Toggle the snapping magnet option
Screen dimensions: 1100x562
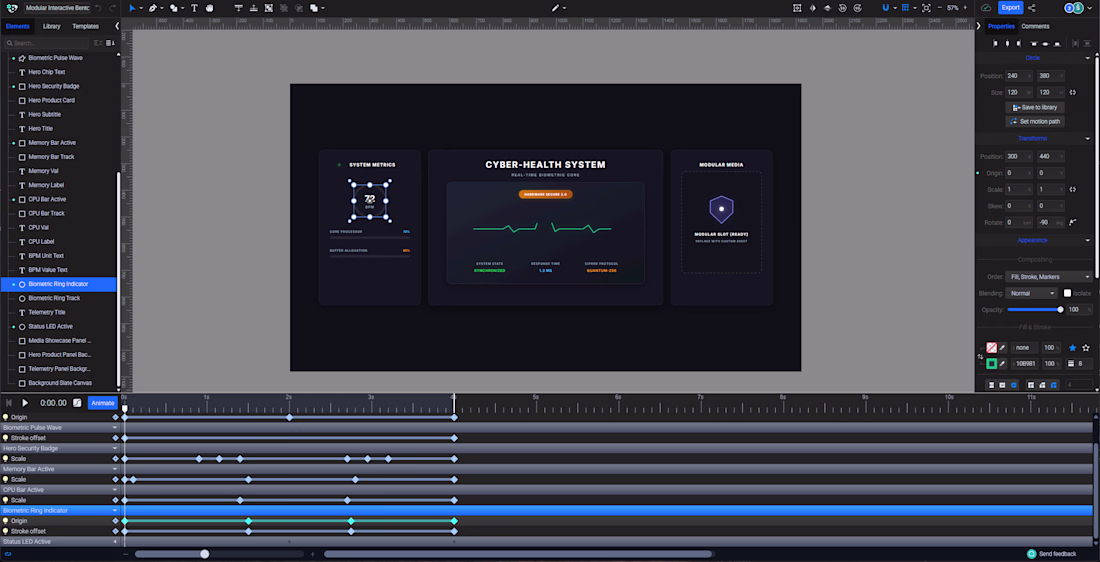coord(886,8)
